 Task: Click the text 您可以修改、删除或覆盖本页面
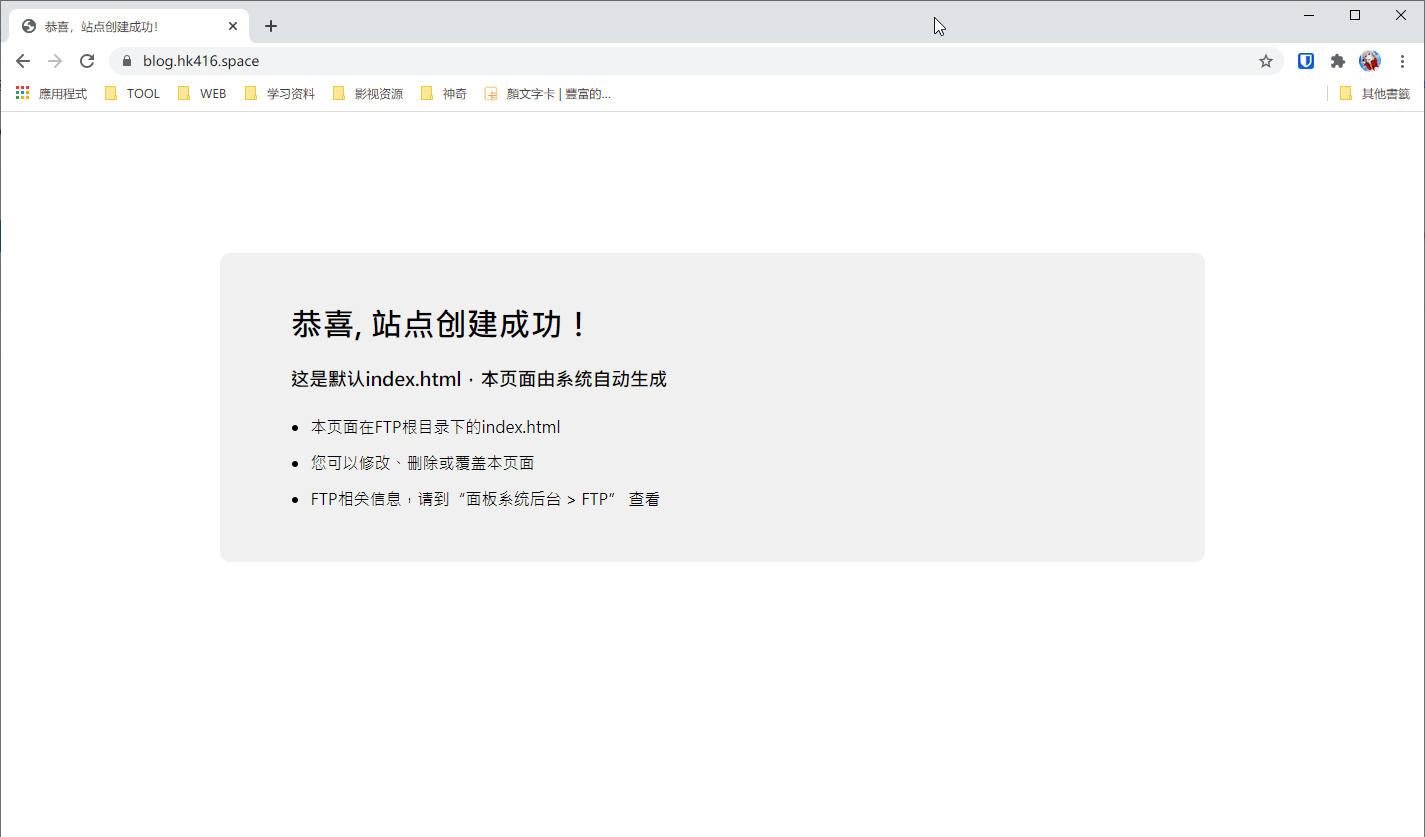pyautogui.click(x=422, y=463)
